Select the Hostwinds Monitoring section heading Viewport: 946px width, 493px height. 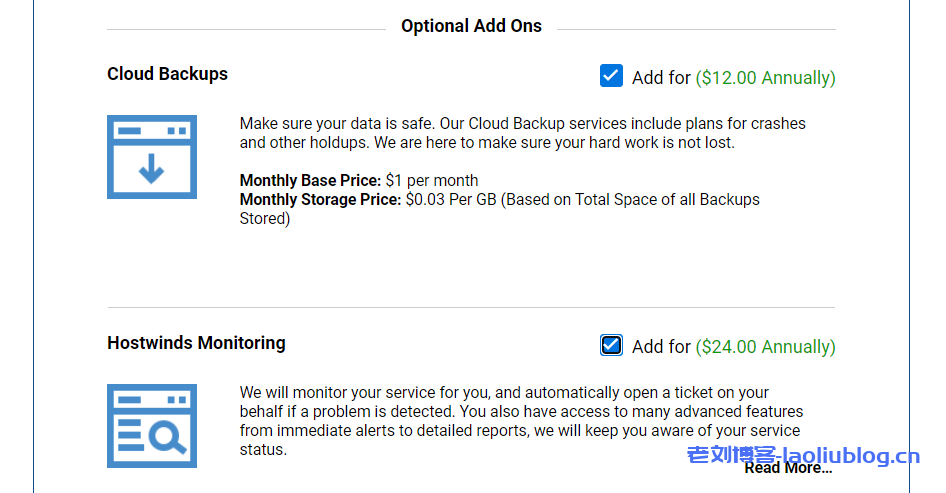click(196, 343)
